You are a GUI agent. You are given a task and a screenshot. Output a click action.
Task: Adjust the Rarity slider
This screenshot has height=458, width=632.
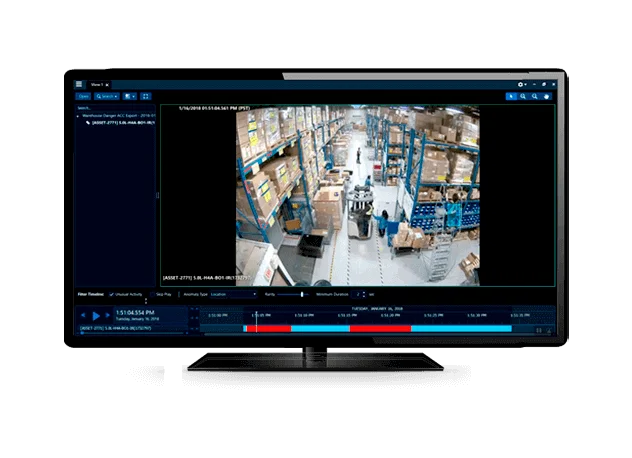[x=302, y=295]
